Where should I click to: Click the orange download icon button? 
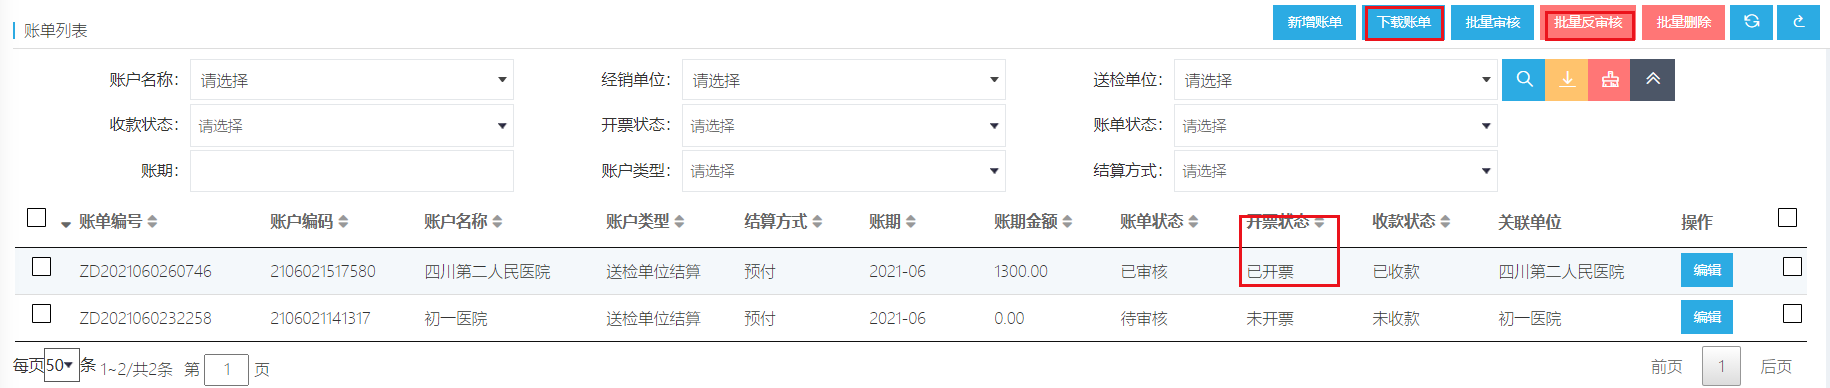[1567, 80]
